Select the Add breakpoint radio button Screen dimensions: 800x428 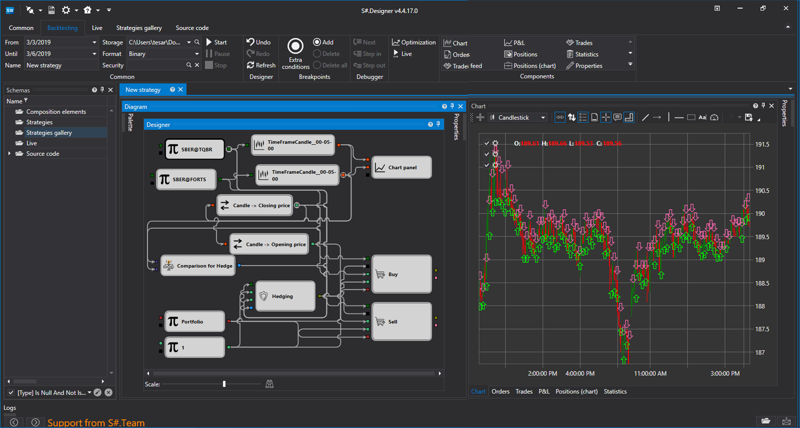tap(317, 43)
